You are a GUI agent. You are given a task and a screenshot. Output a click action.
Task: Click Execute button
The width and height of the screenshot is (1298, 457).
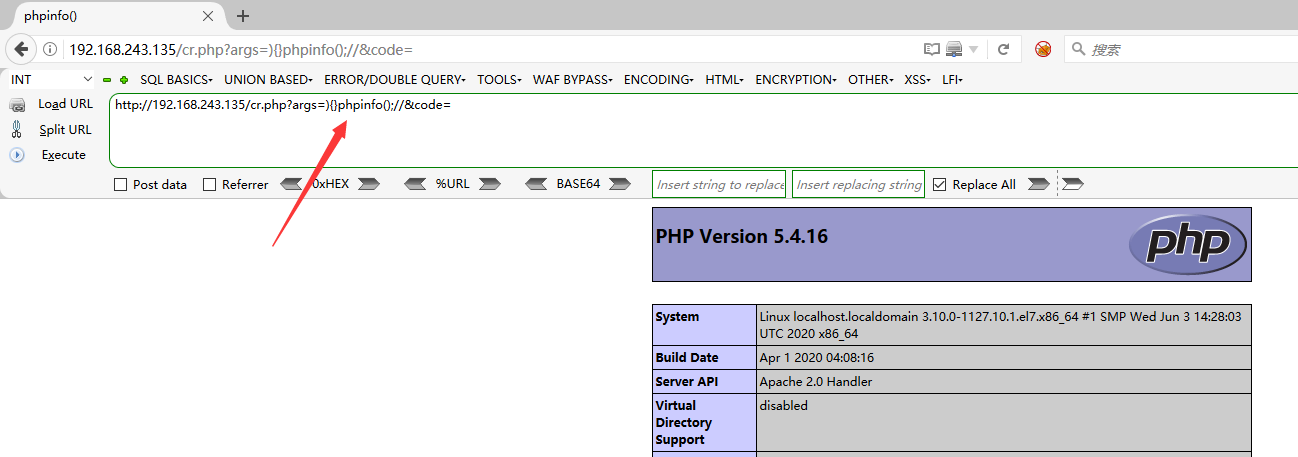coord(64,155)
